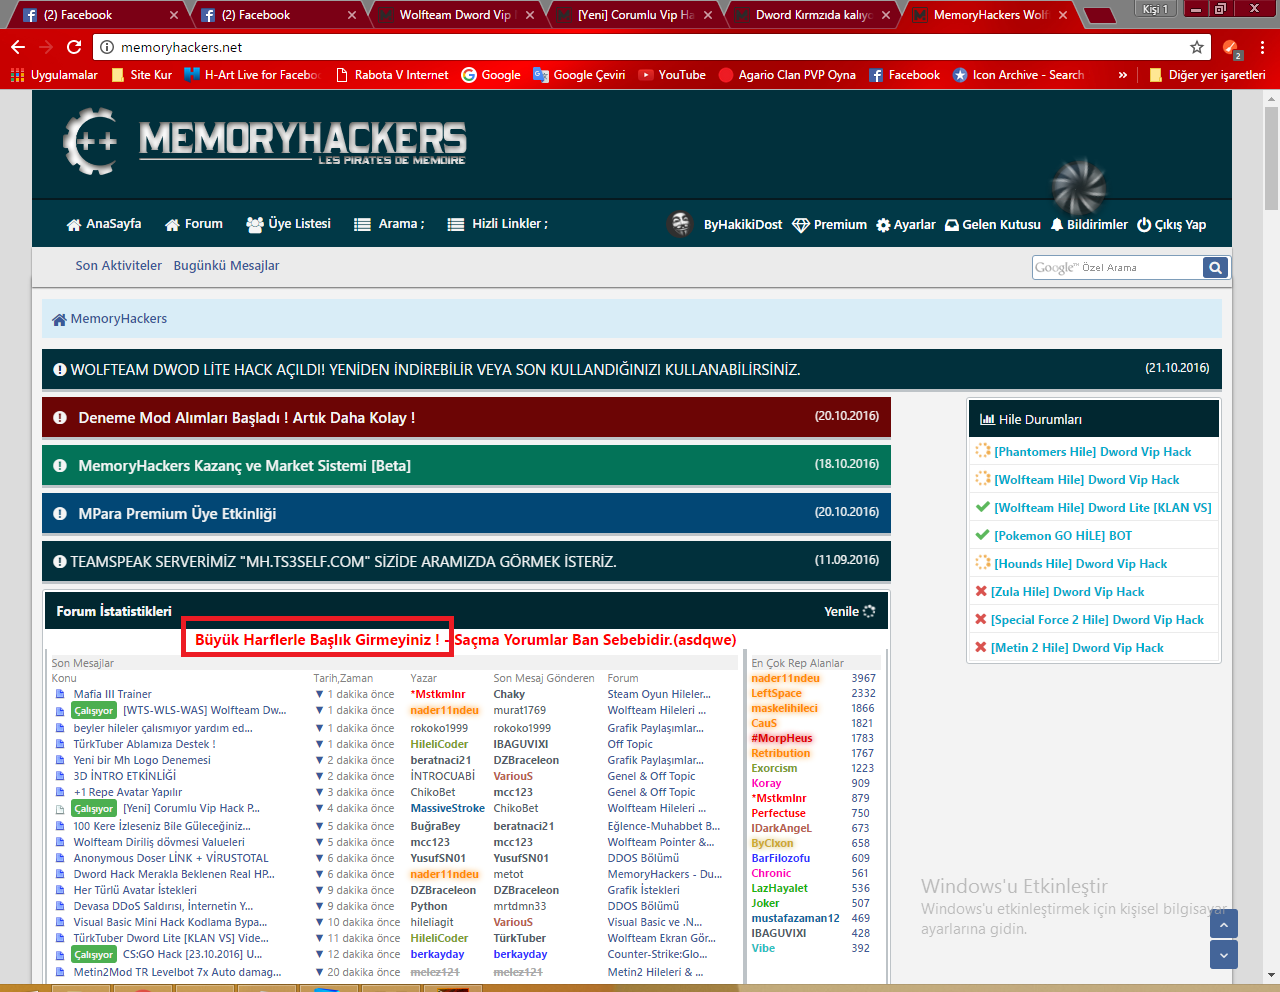Open a new browser tab

[x=1099, y=15]
